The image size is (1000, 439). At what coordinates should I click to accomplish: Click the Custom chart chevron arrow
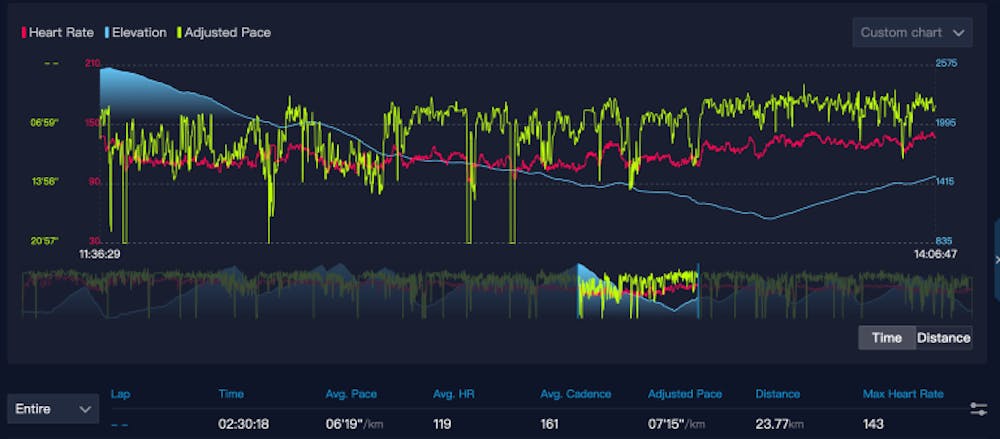[958, 32]
